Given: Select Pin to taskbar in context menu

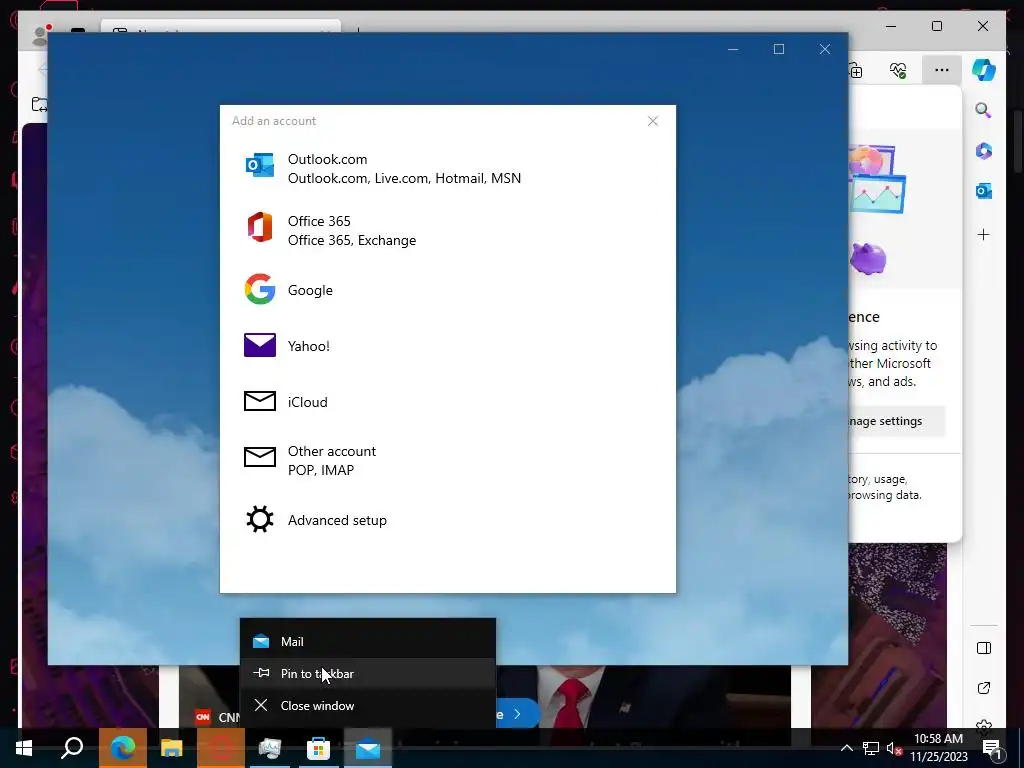Looking at the screenshot, I should 368,673.
